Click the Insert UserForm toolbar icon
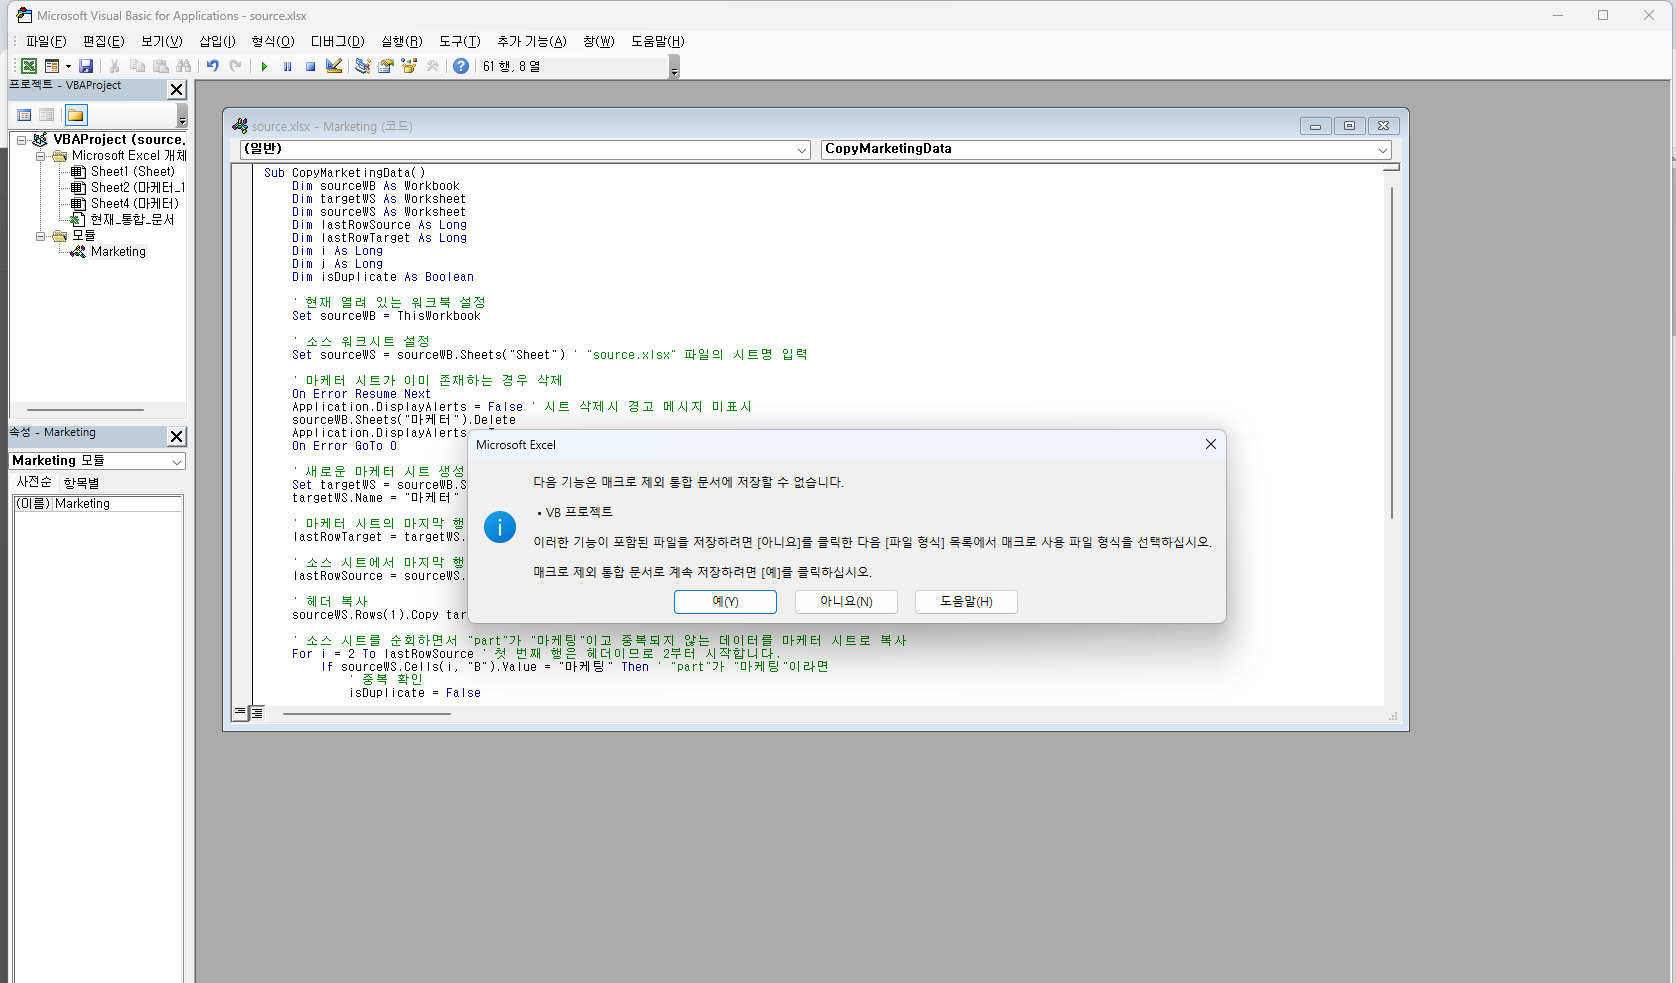This screenshot has height=983, width=1676. (x=51, y=66)
